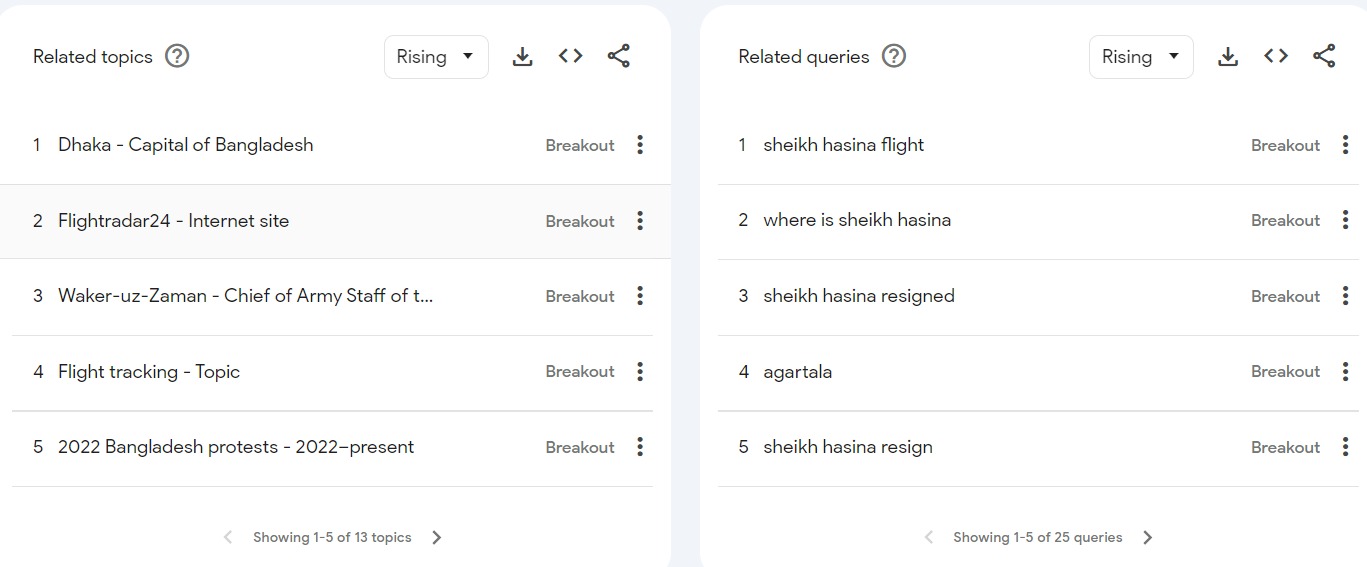Click embed icon in Related queries card
This screenshot has width=1367, height=567.
tap(1276, 57)
